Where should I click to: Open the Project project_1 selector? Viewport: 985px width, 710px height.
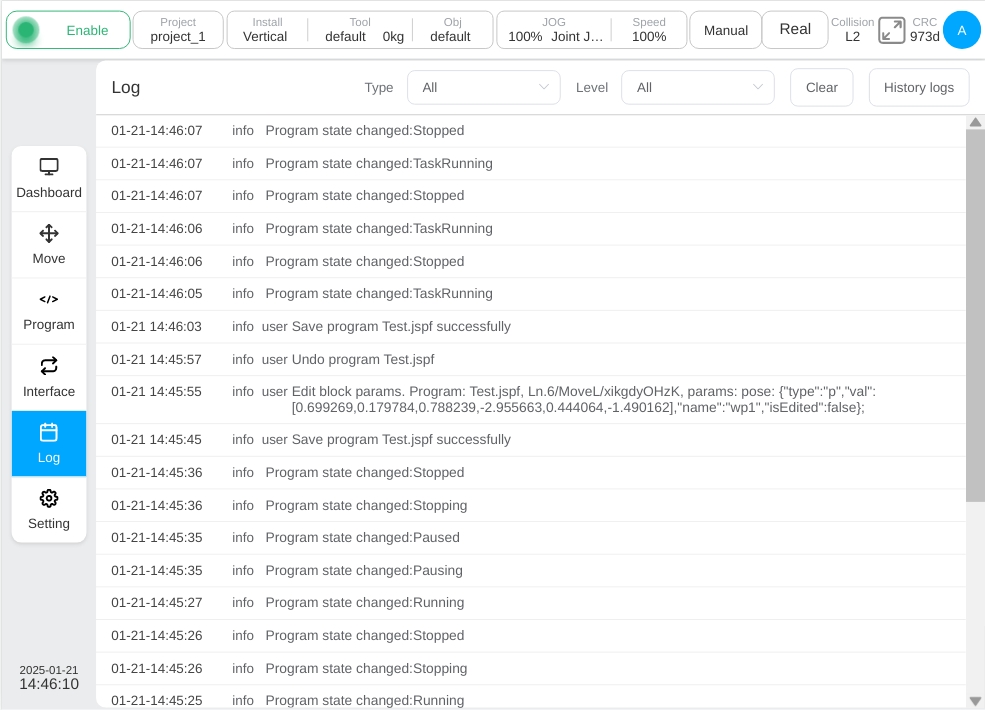click(178, 30)
